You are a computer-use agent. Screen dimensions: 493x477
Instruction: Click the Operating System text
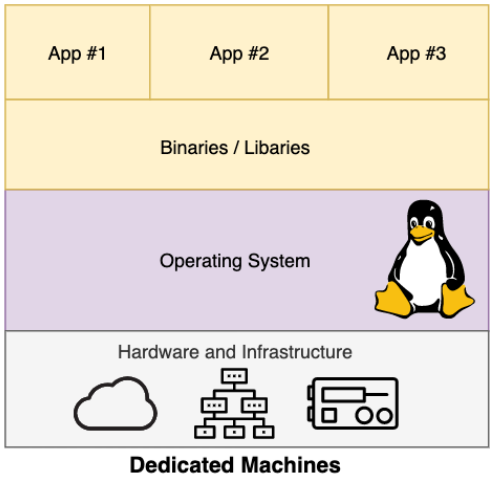(x=235, y=261)
